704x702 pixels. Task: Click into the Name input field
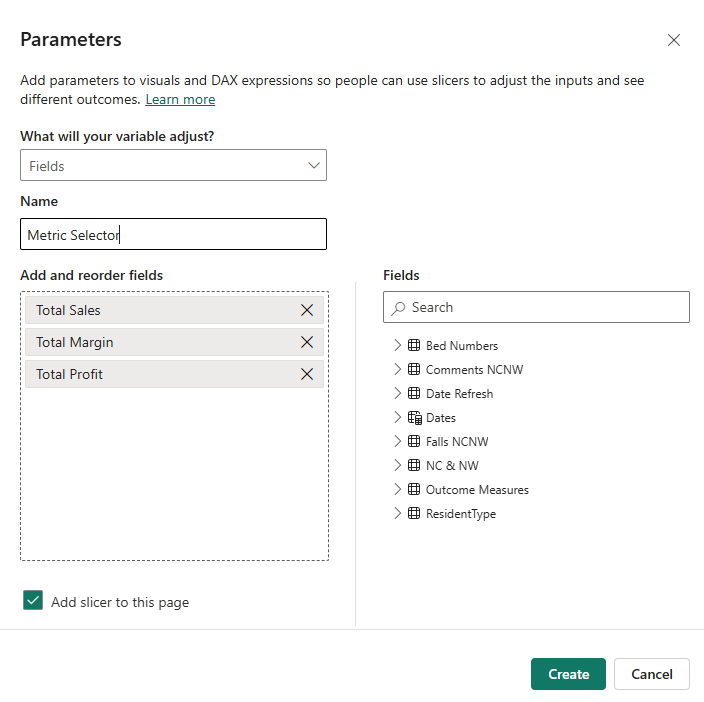coord(173,234)
